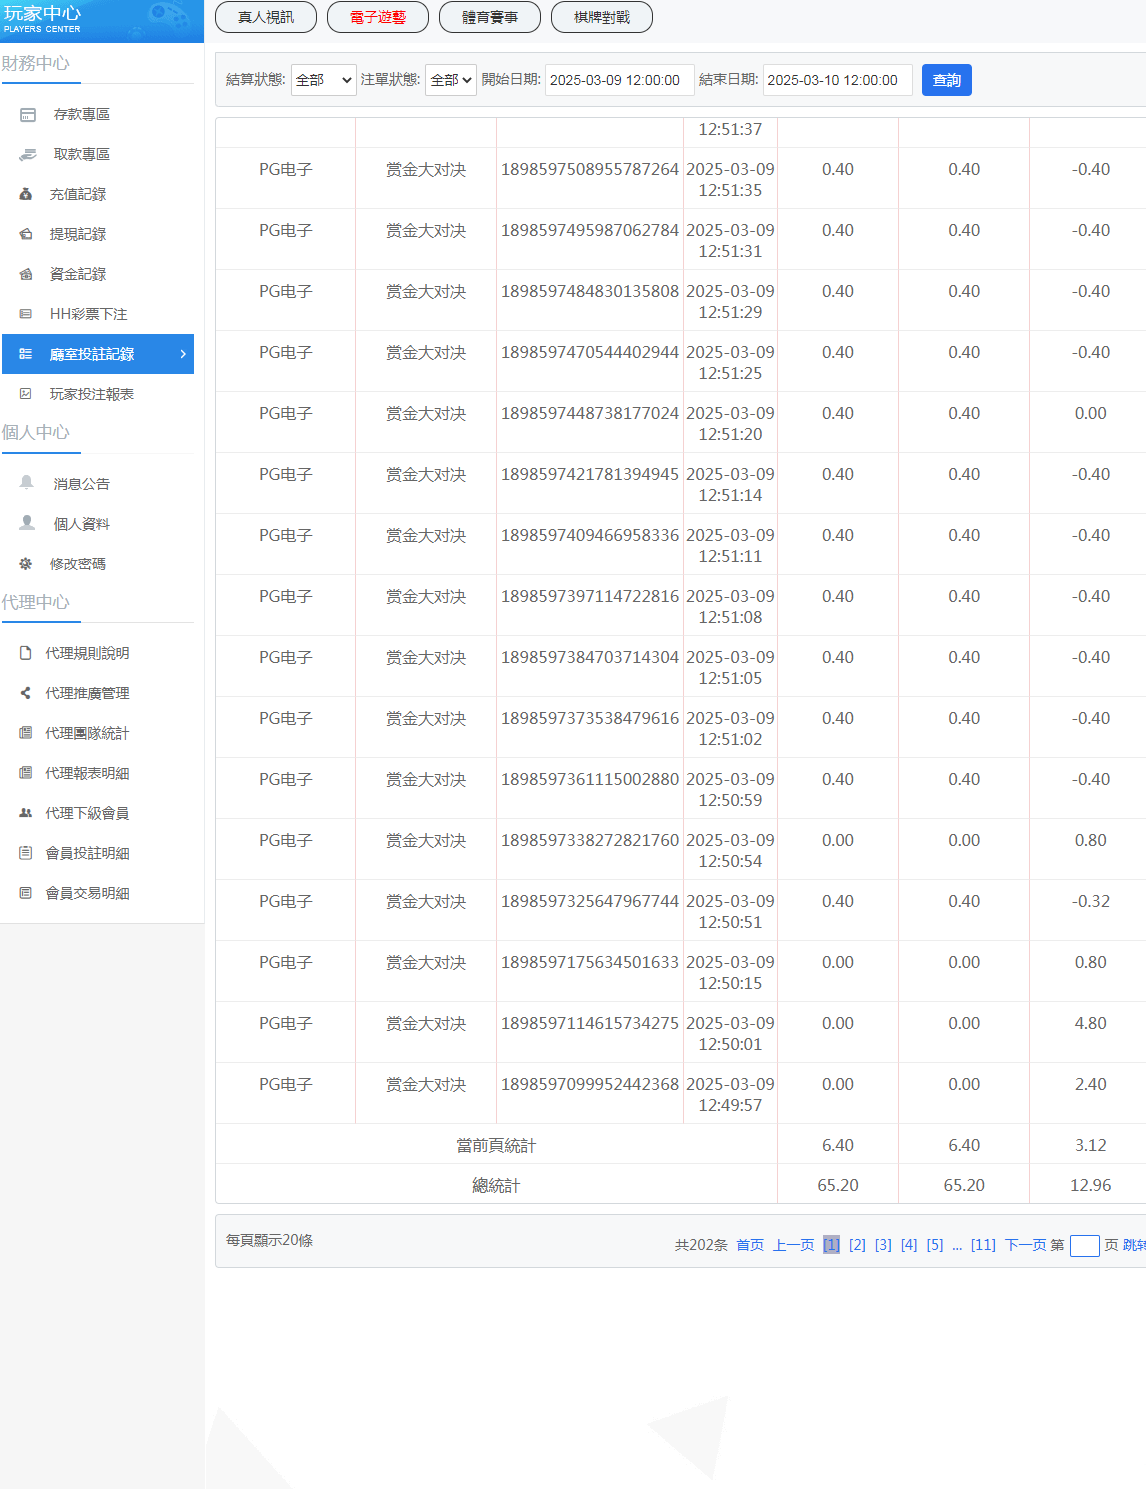Click the page number jump input box
Image resolution: width=1146 pixels, height=1489 pixels.
(x=1084, y=1245)
